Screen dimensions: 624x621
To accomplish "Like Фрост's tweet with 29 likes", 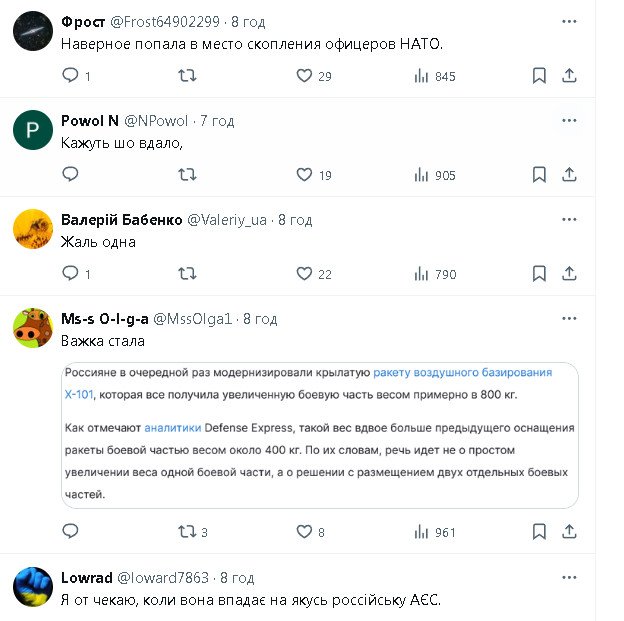I will point(305,76).
